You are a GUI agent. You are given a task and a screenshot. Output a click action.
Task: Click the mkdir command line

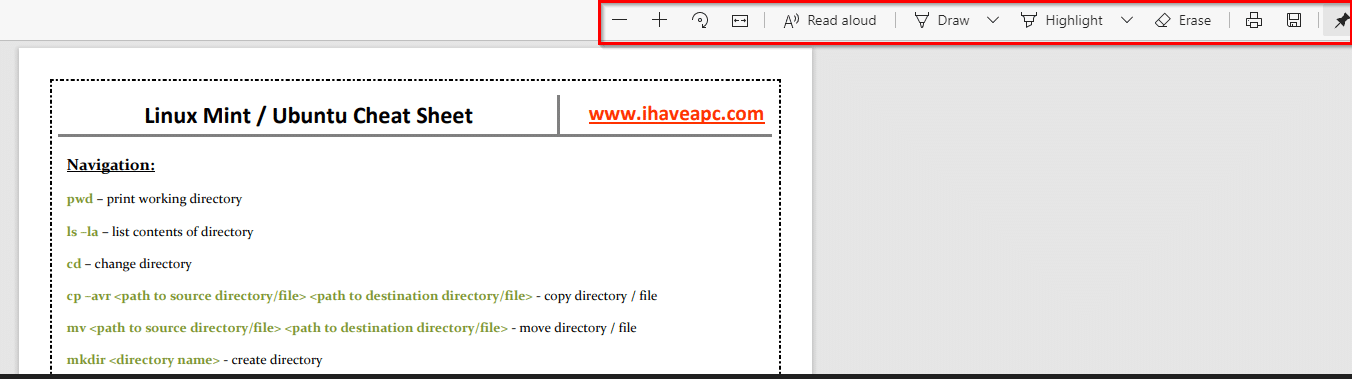point(195,359)
